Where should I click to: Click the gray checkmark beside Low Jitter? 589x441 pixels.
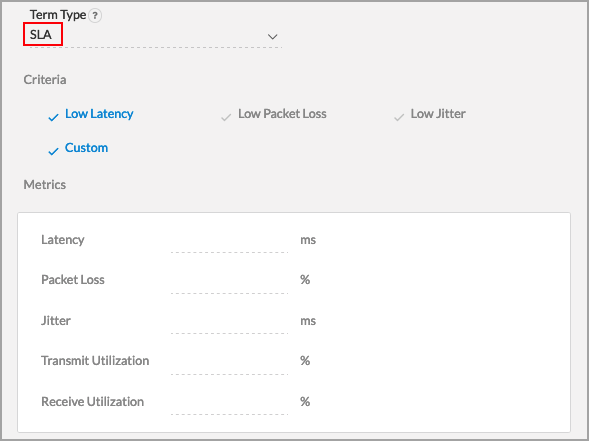click(399, 118)
